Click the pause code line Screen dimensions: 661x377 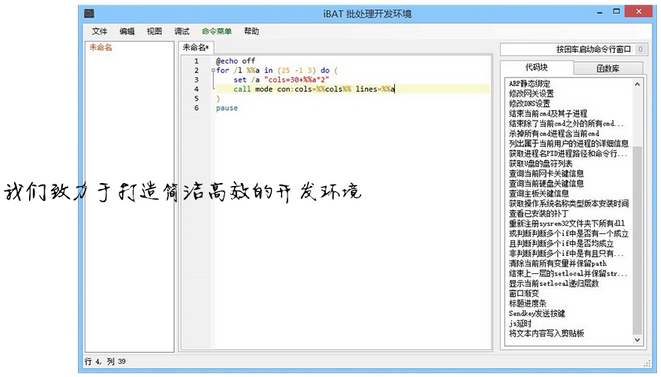click(x=227, y=108)
